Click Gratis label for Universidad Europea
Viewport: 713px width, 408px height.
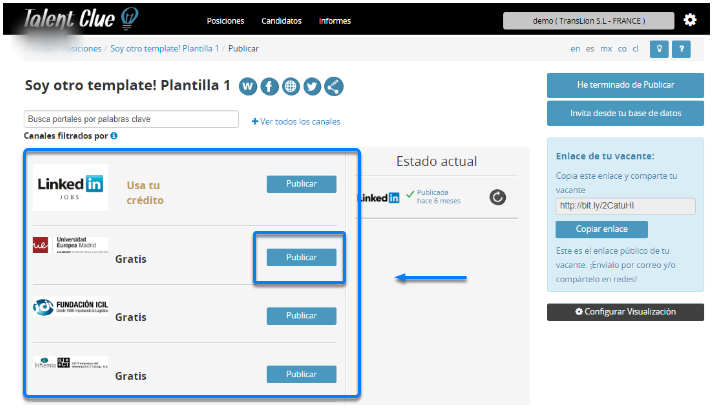tap(131, 259)
